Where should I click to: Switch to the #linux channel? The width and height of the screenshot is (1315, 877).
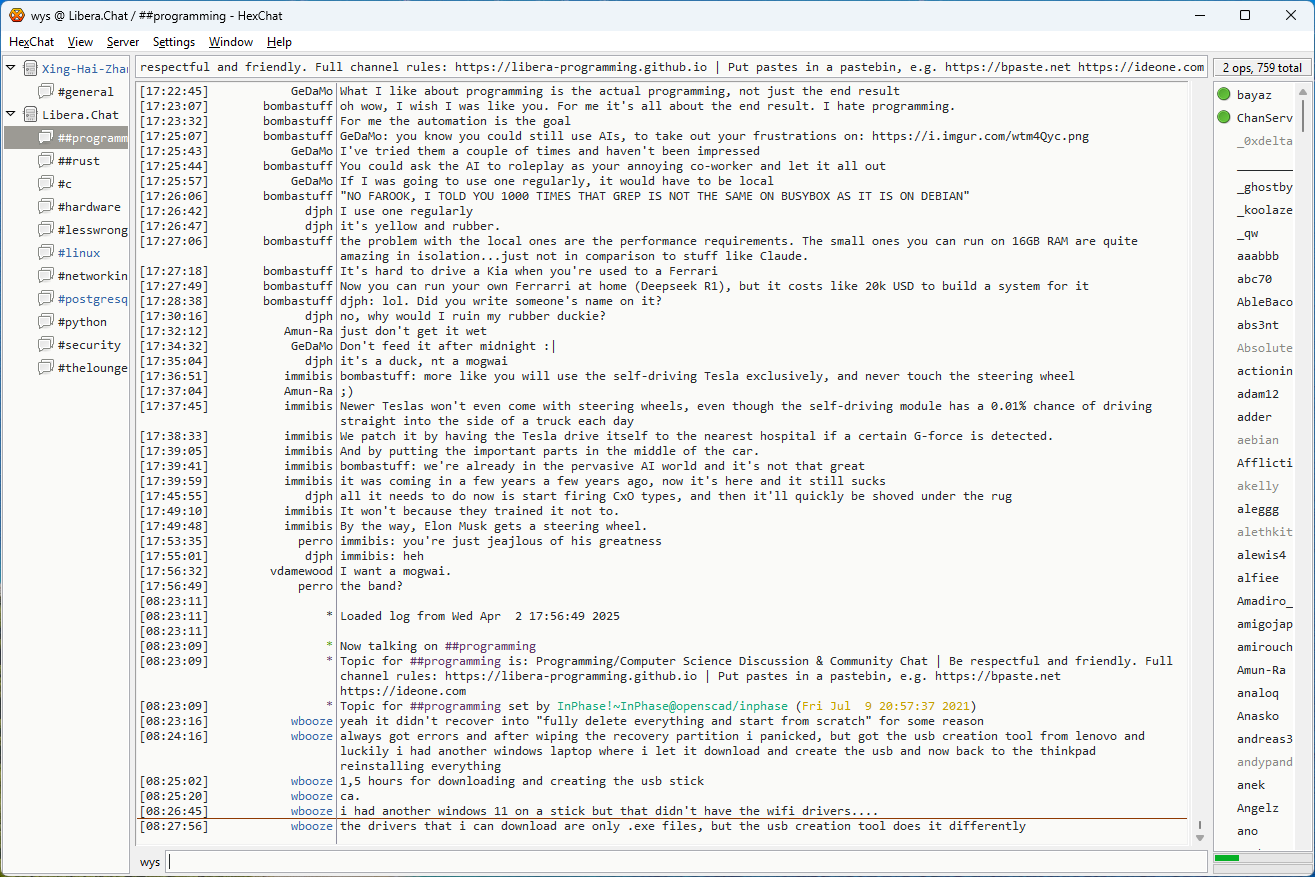pyautogui.click(x=79, y=253)
